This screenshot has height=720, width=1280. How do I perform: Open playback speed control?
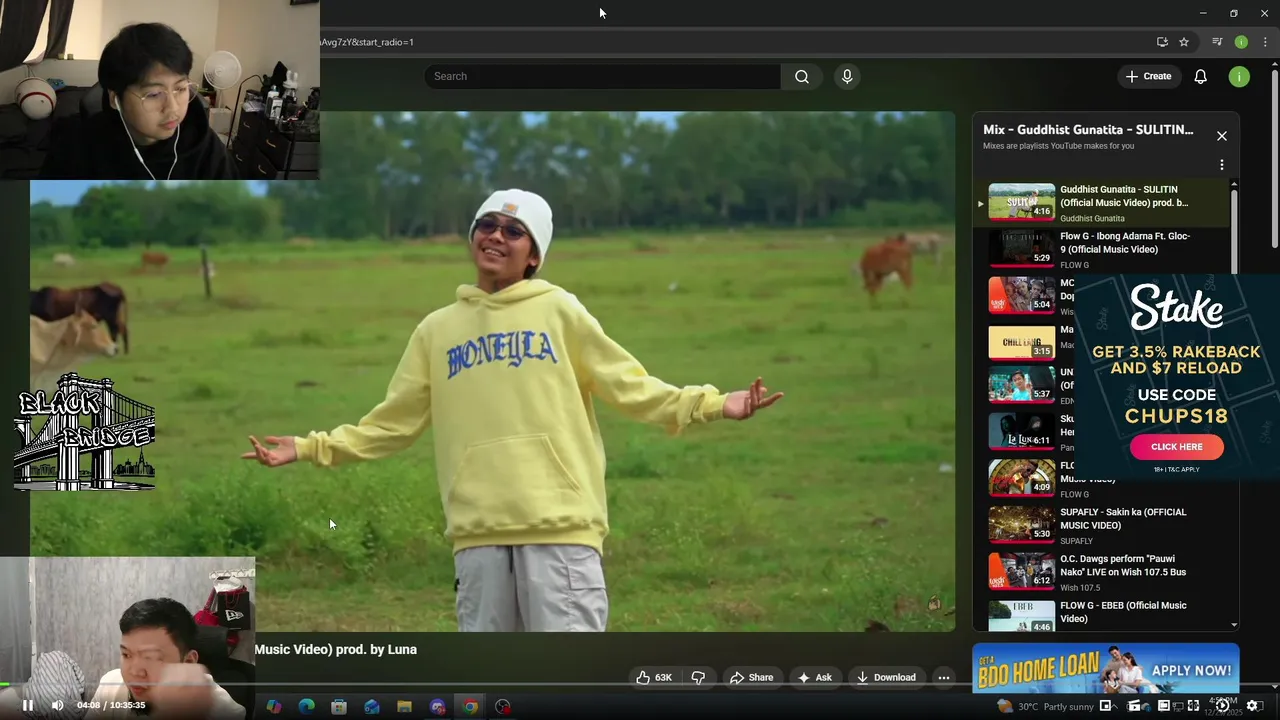(1222, 706)
